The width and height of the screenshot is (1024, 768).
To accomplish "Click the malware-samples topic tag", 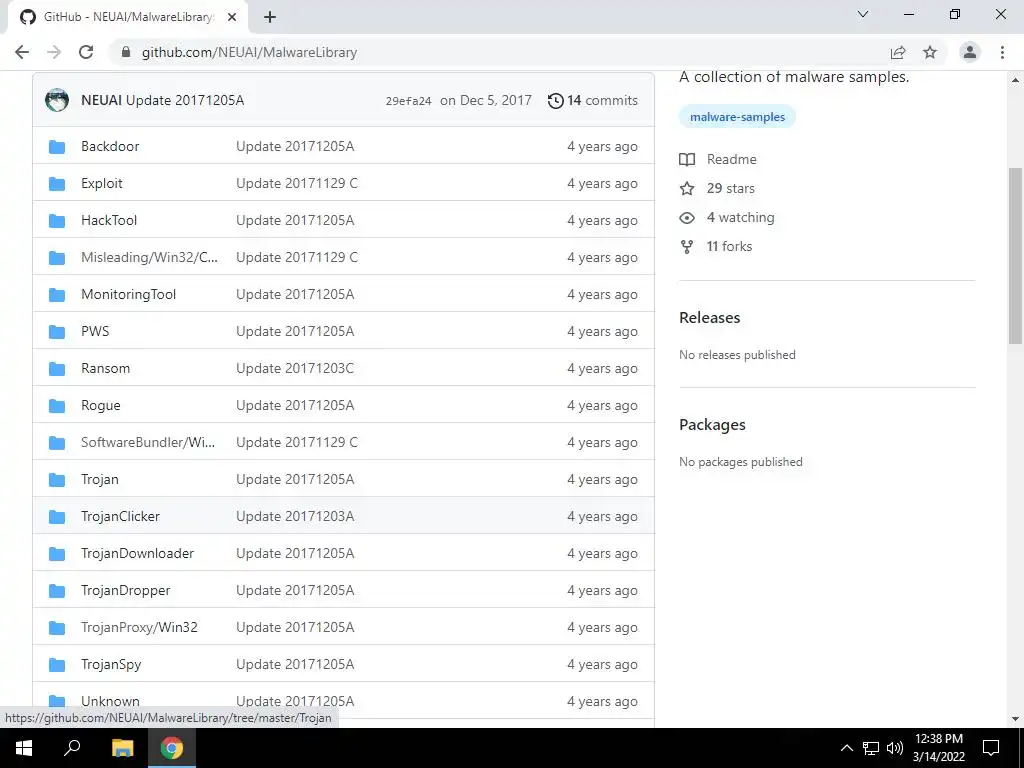I will tap(737, 117).
